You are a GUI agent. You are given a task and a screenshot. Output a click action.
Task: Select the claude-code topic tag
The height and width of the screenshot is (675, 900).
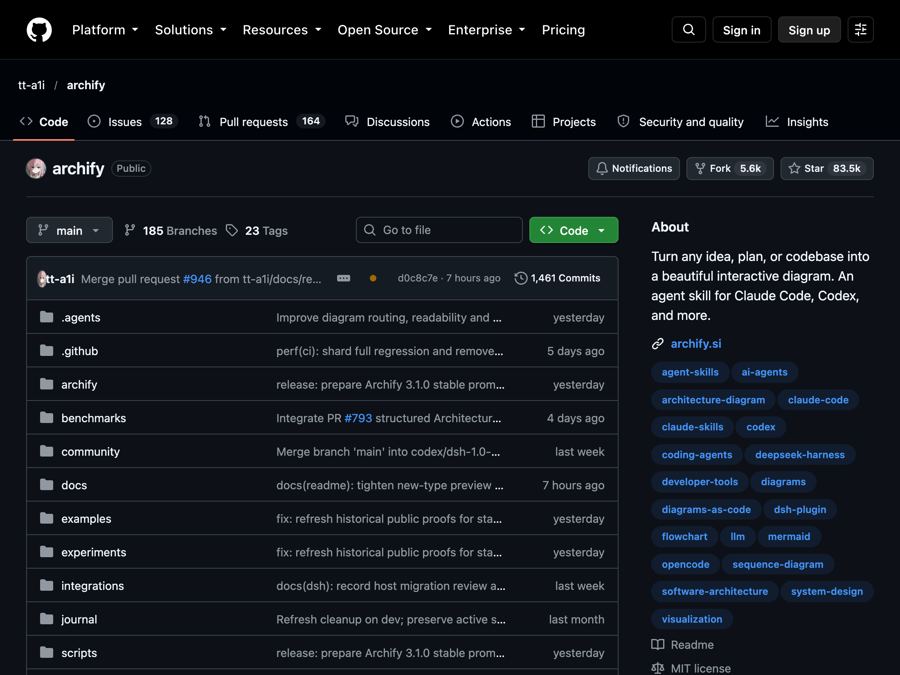click(818, 400)
